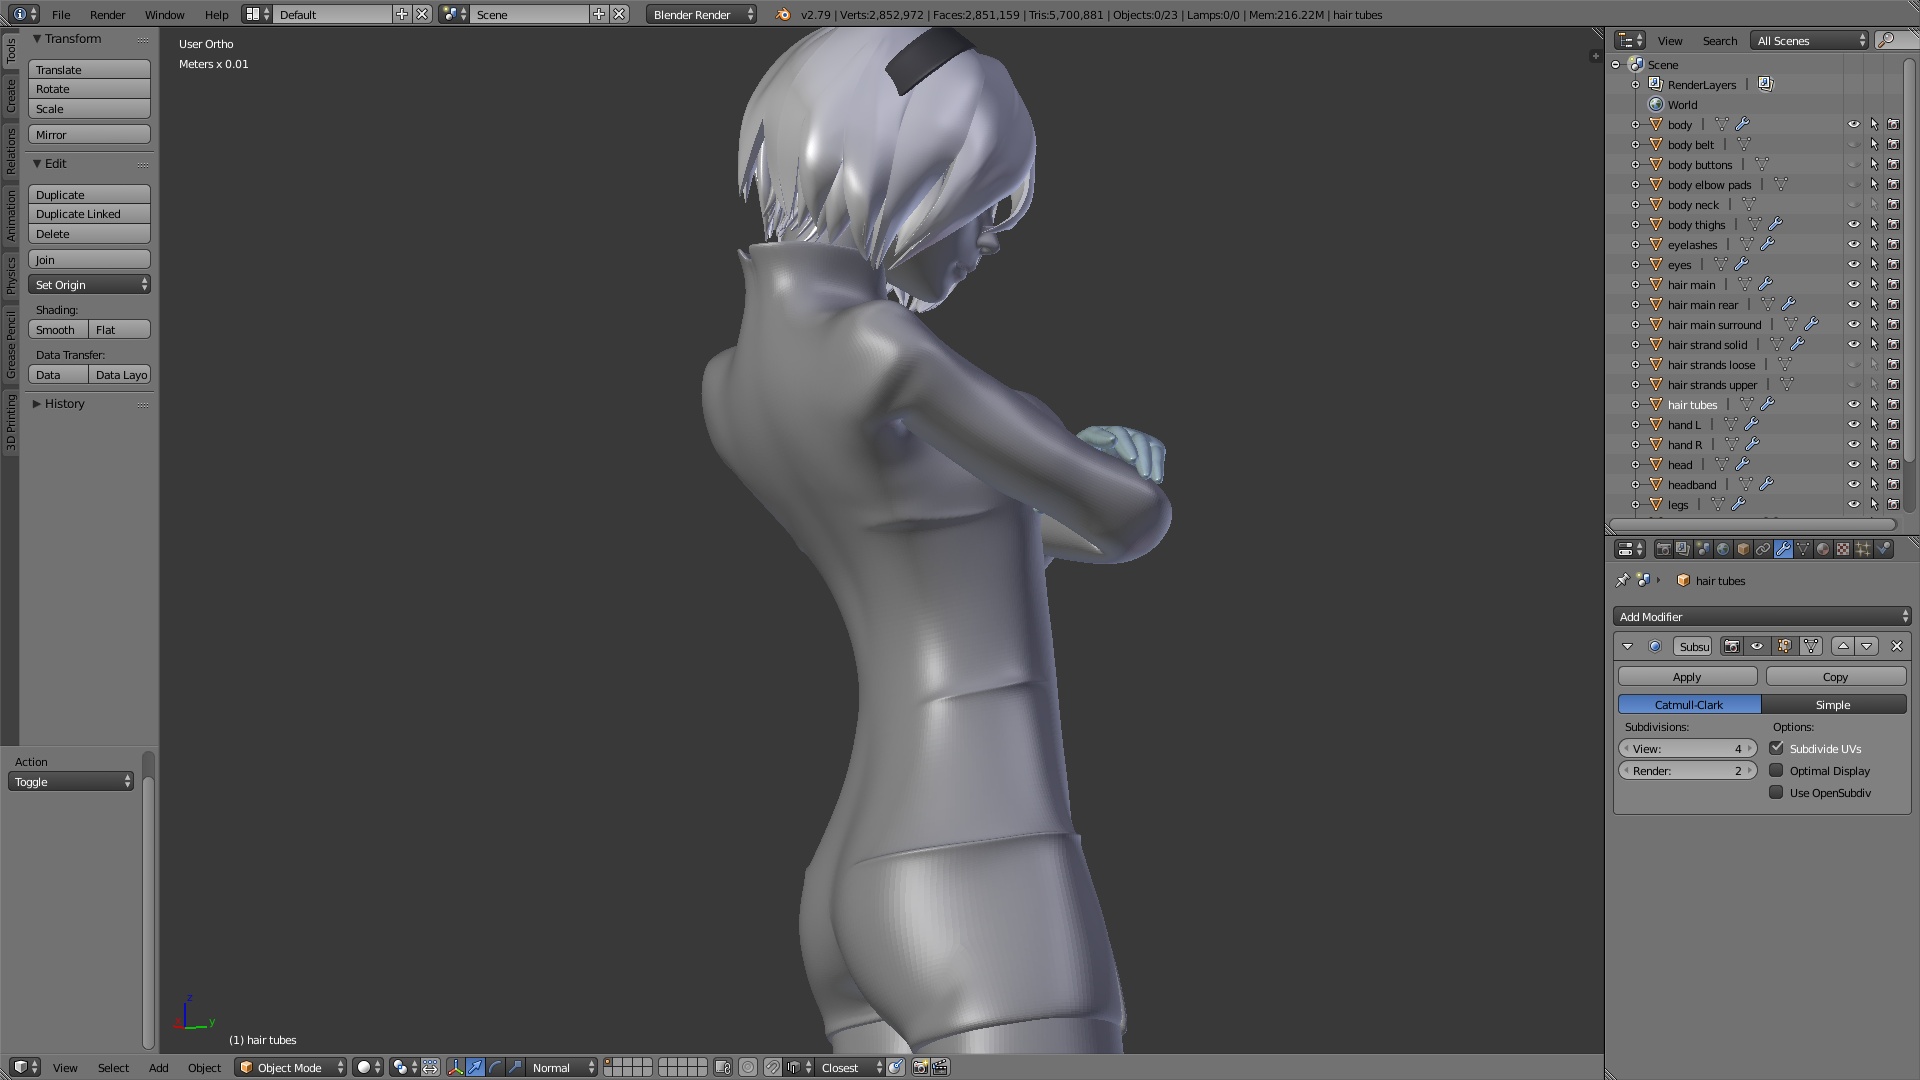
Task: Open the Physics properties tab
Action: point(1884,549)
